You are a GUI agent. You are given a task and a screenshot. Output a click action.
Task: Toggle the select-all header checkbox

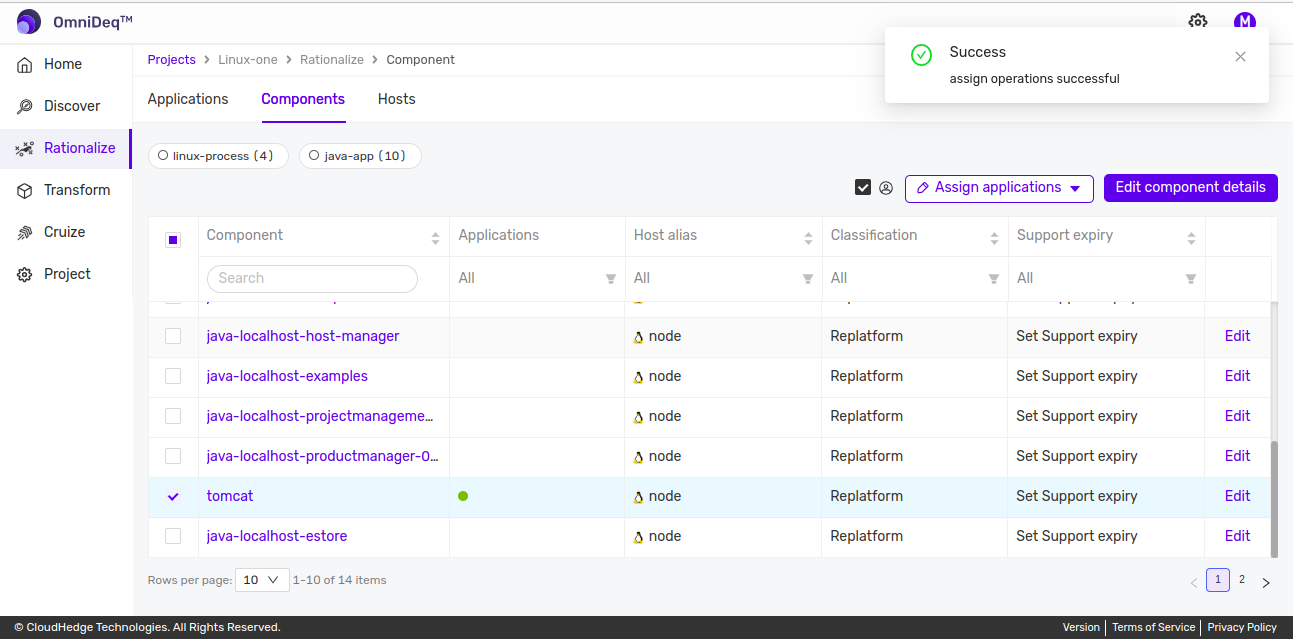pyautogui.click(x=173, y=240)
